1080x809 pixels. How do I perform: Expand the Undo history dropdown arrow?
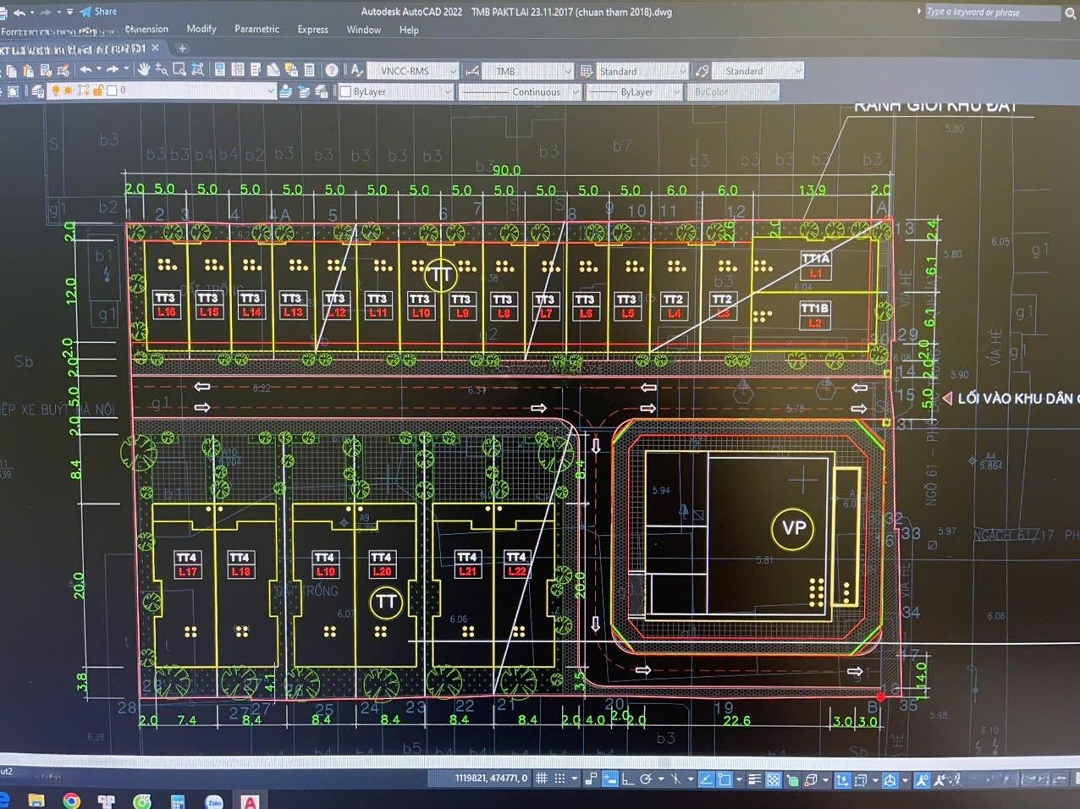point(98,69)
